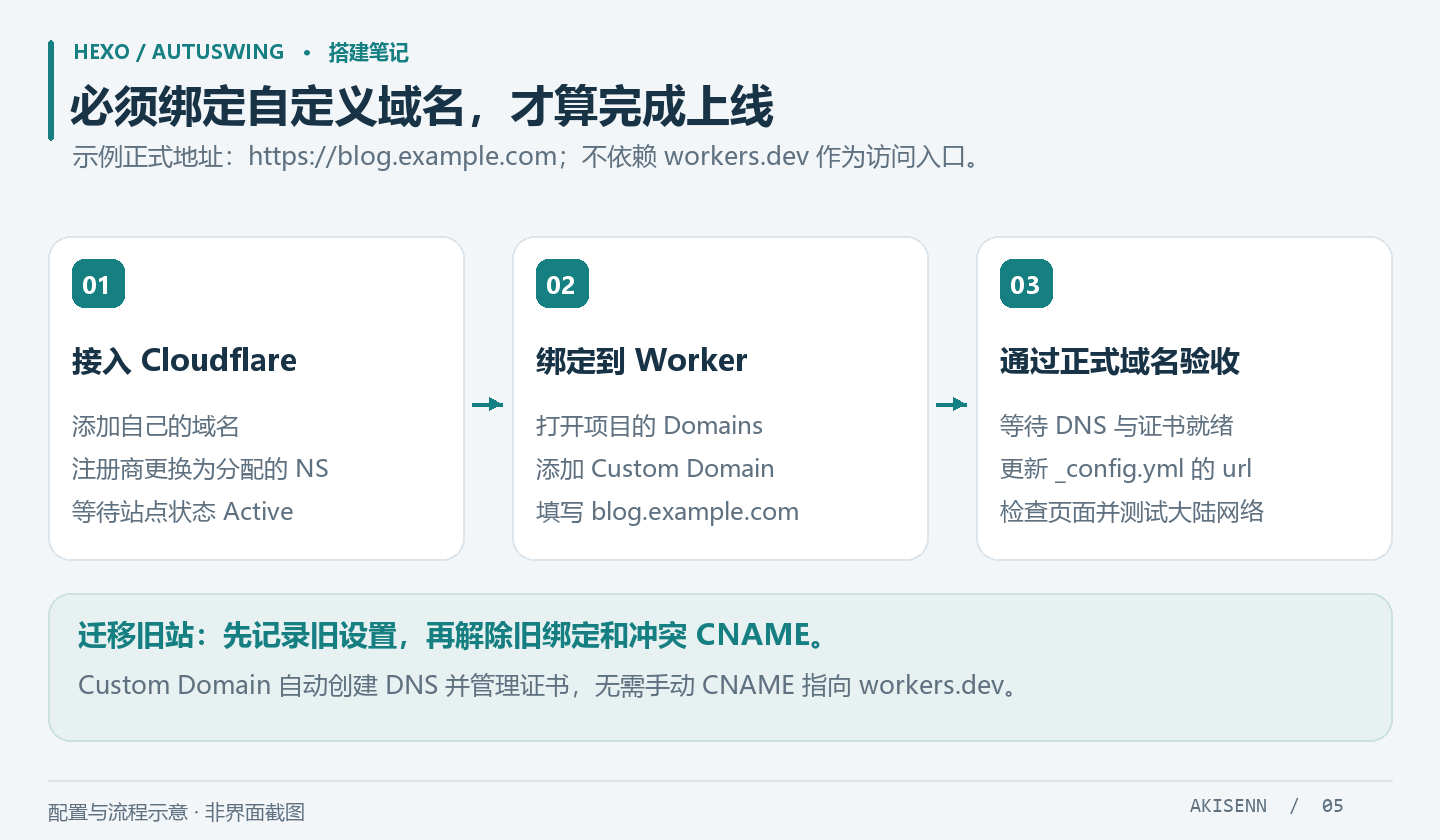The width and height of the screenshot is (1440, 840).
Task: Click the line '添加 Custom Domain'
Action: tap(655, 469)
